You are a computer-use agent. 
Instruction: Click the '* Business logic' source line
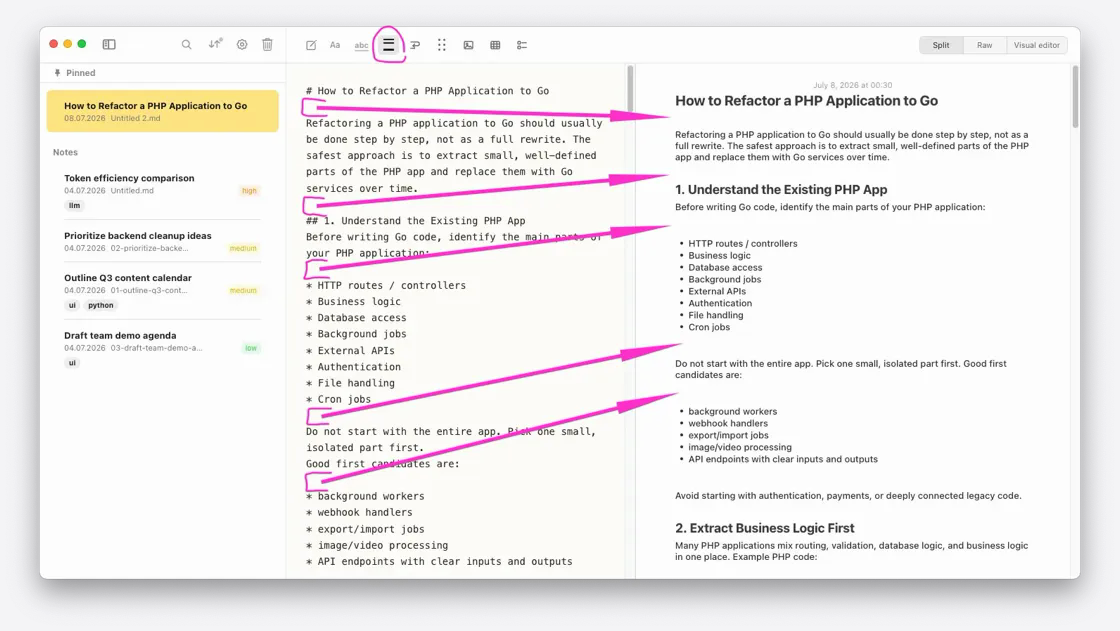pyautogui.click(x=353, y=302)
